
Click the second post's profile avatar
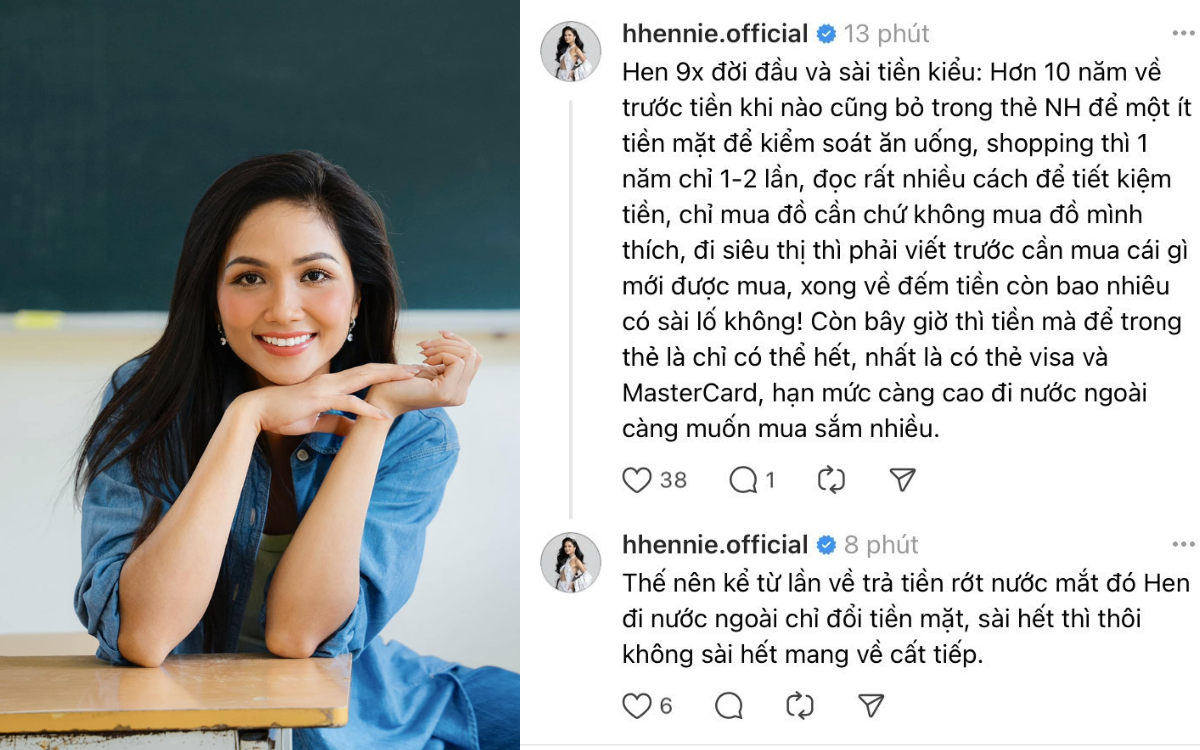[571, 562]
